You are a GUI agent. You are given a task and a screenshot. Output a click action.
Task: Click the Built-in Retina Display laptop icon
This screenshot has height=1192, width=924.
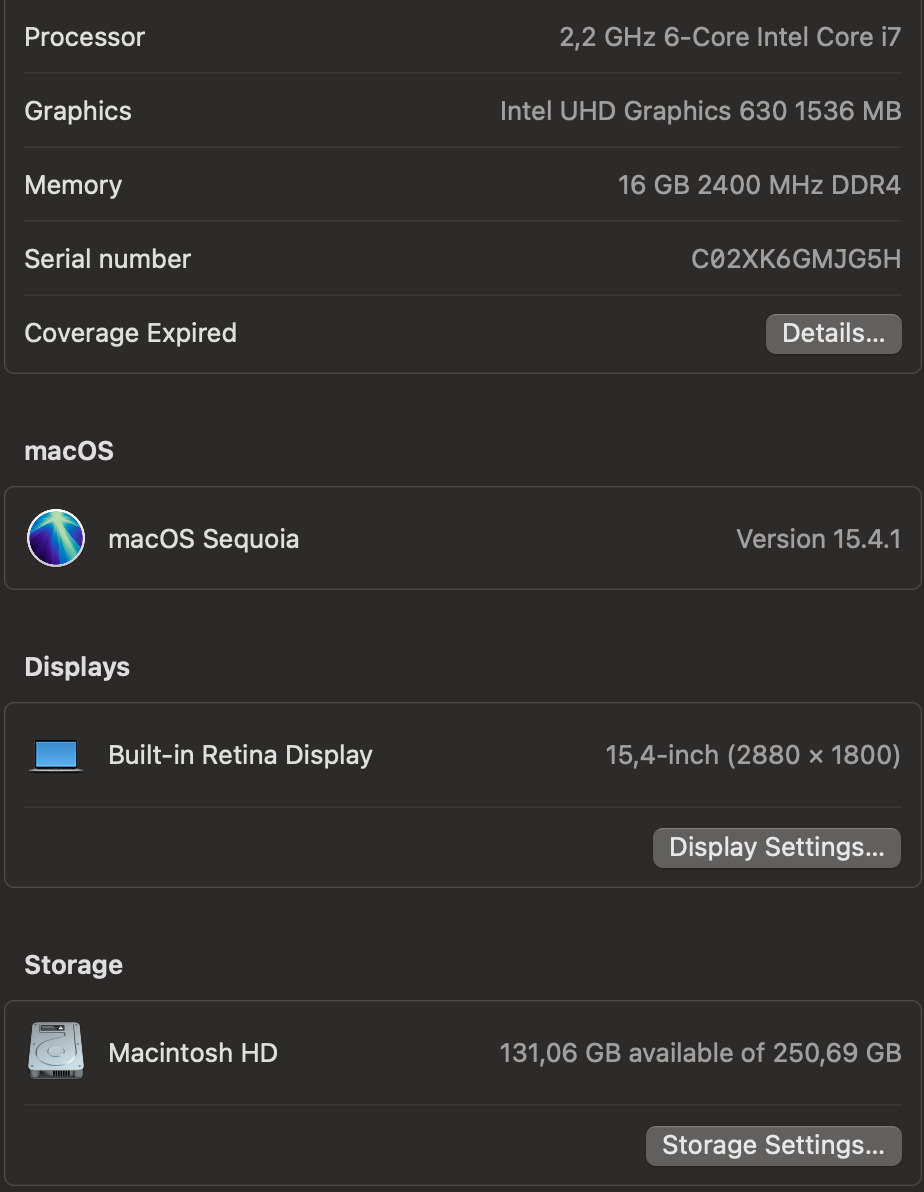click(x=56, y=755)
